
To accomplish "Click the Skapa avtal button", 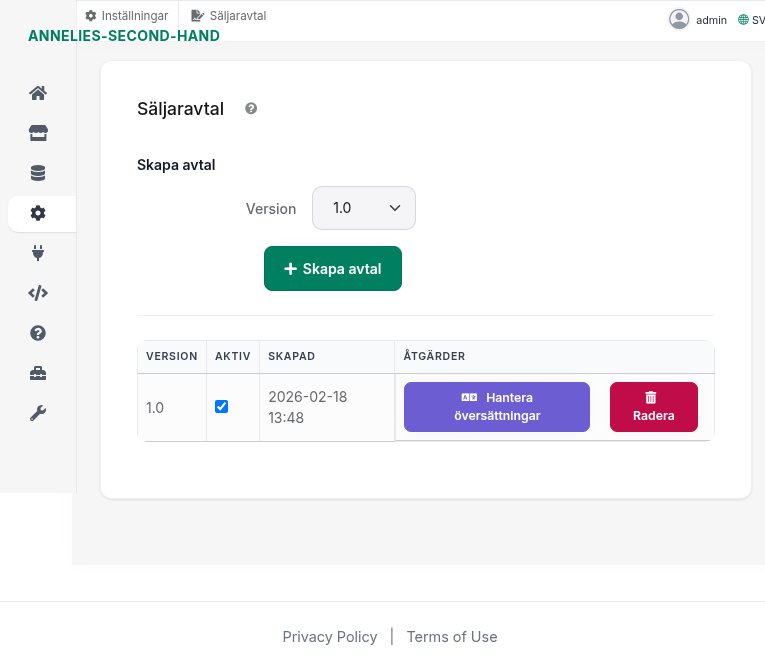I will [x=333, y=268].
